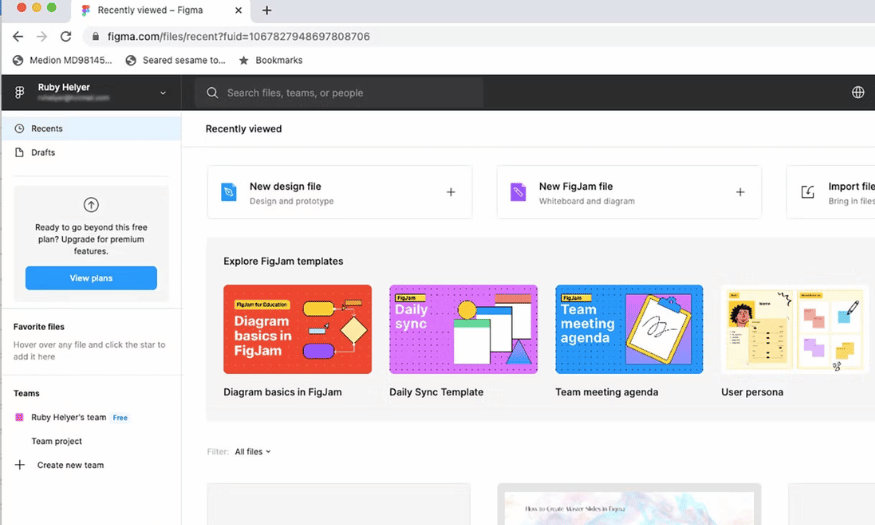The height and width of the screenshot is (525, 875).
Task: Click the plus on New design file card
Action: (x=451, y=192)
